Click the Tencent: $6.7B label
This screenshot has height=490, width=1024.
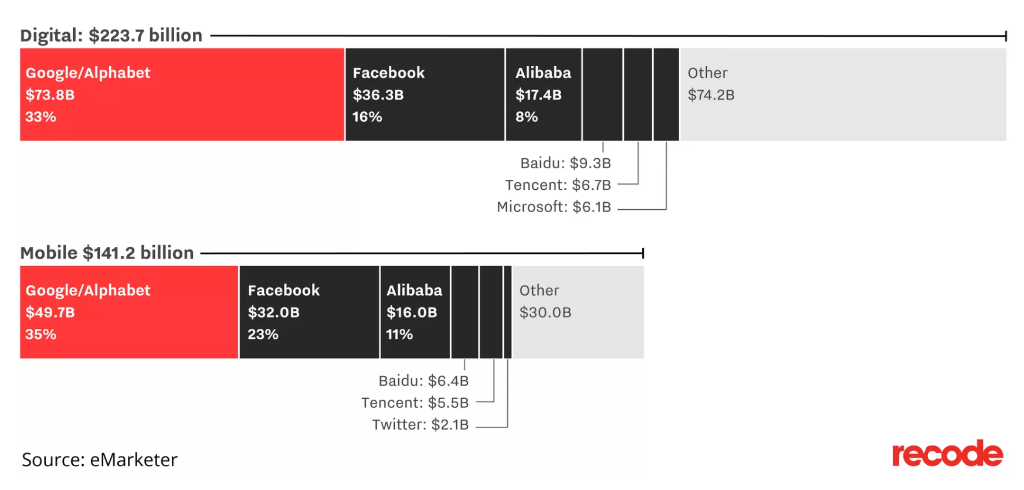(558, 185)
